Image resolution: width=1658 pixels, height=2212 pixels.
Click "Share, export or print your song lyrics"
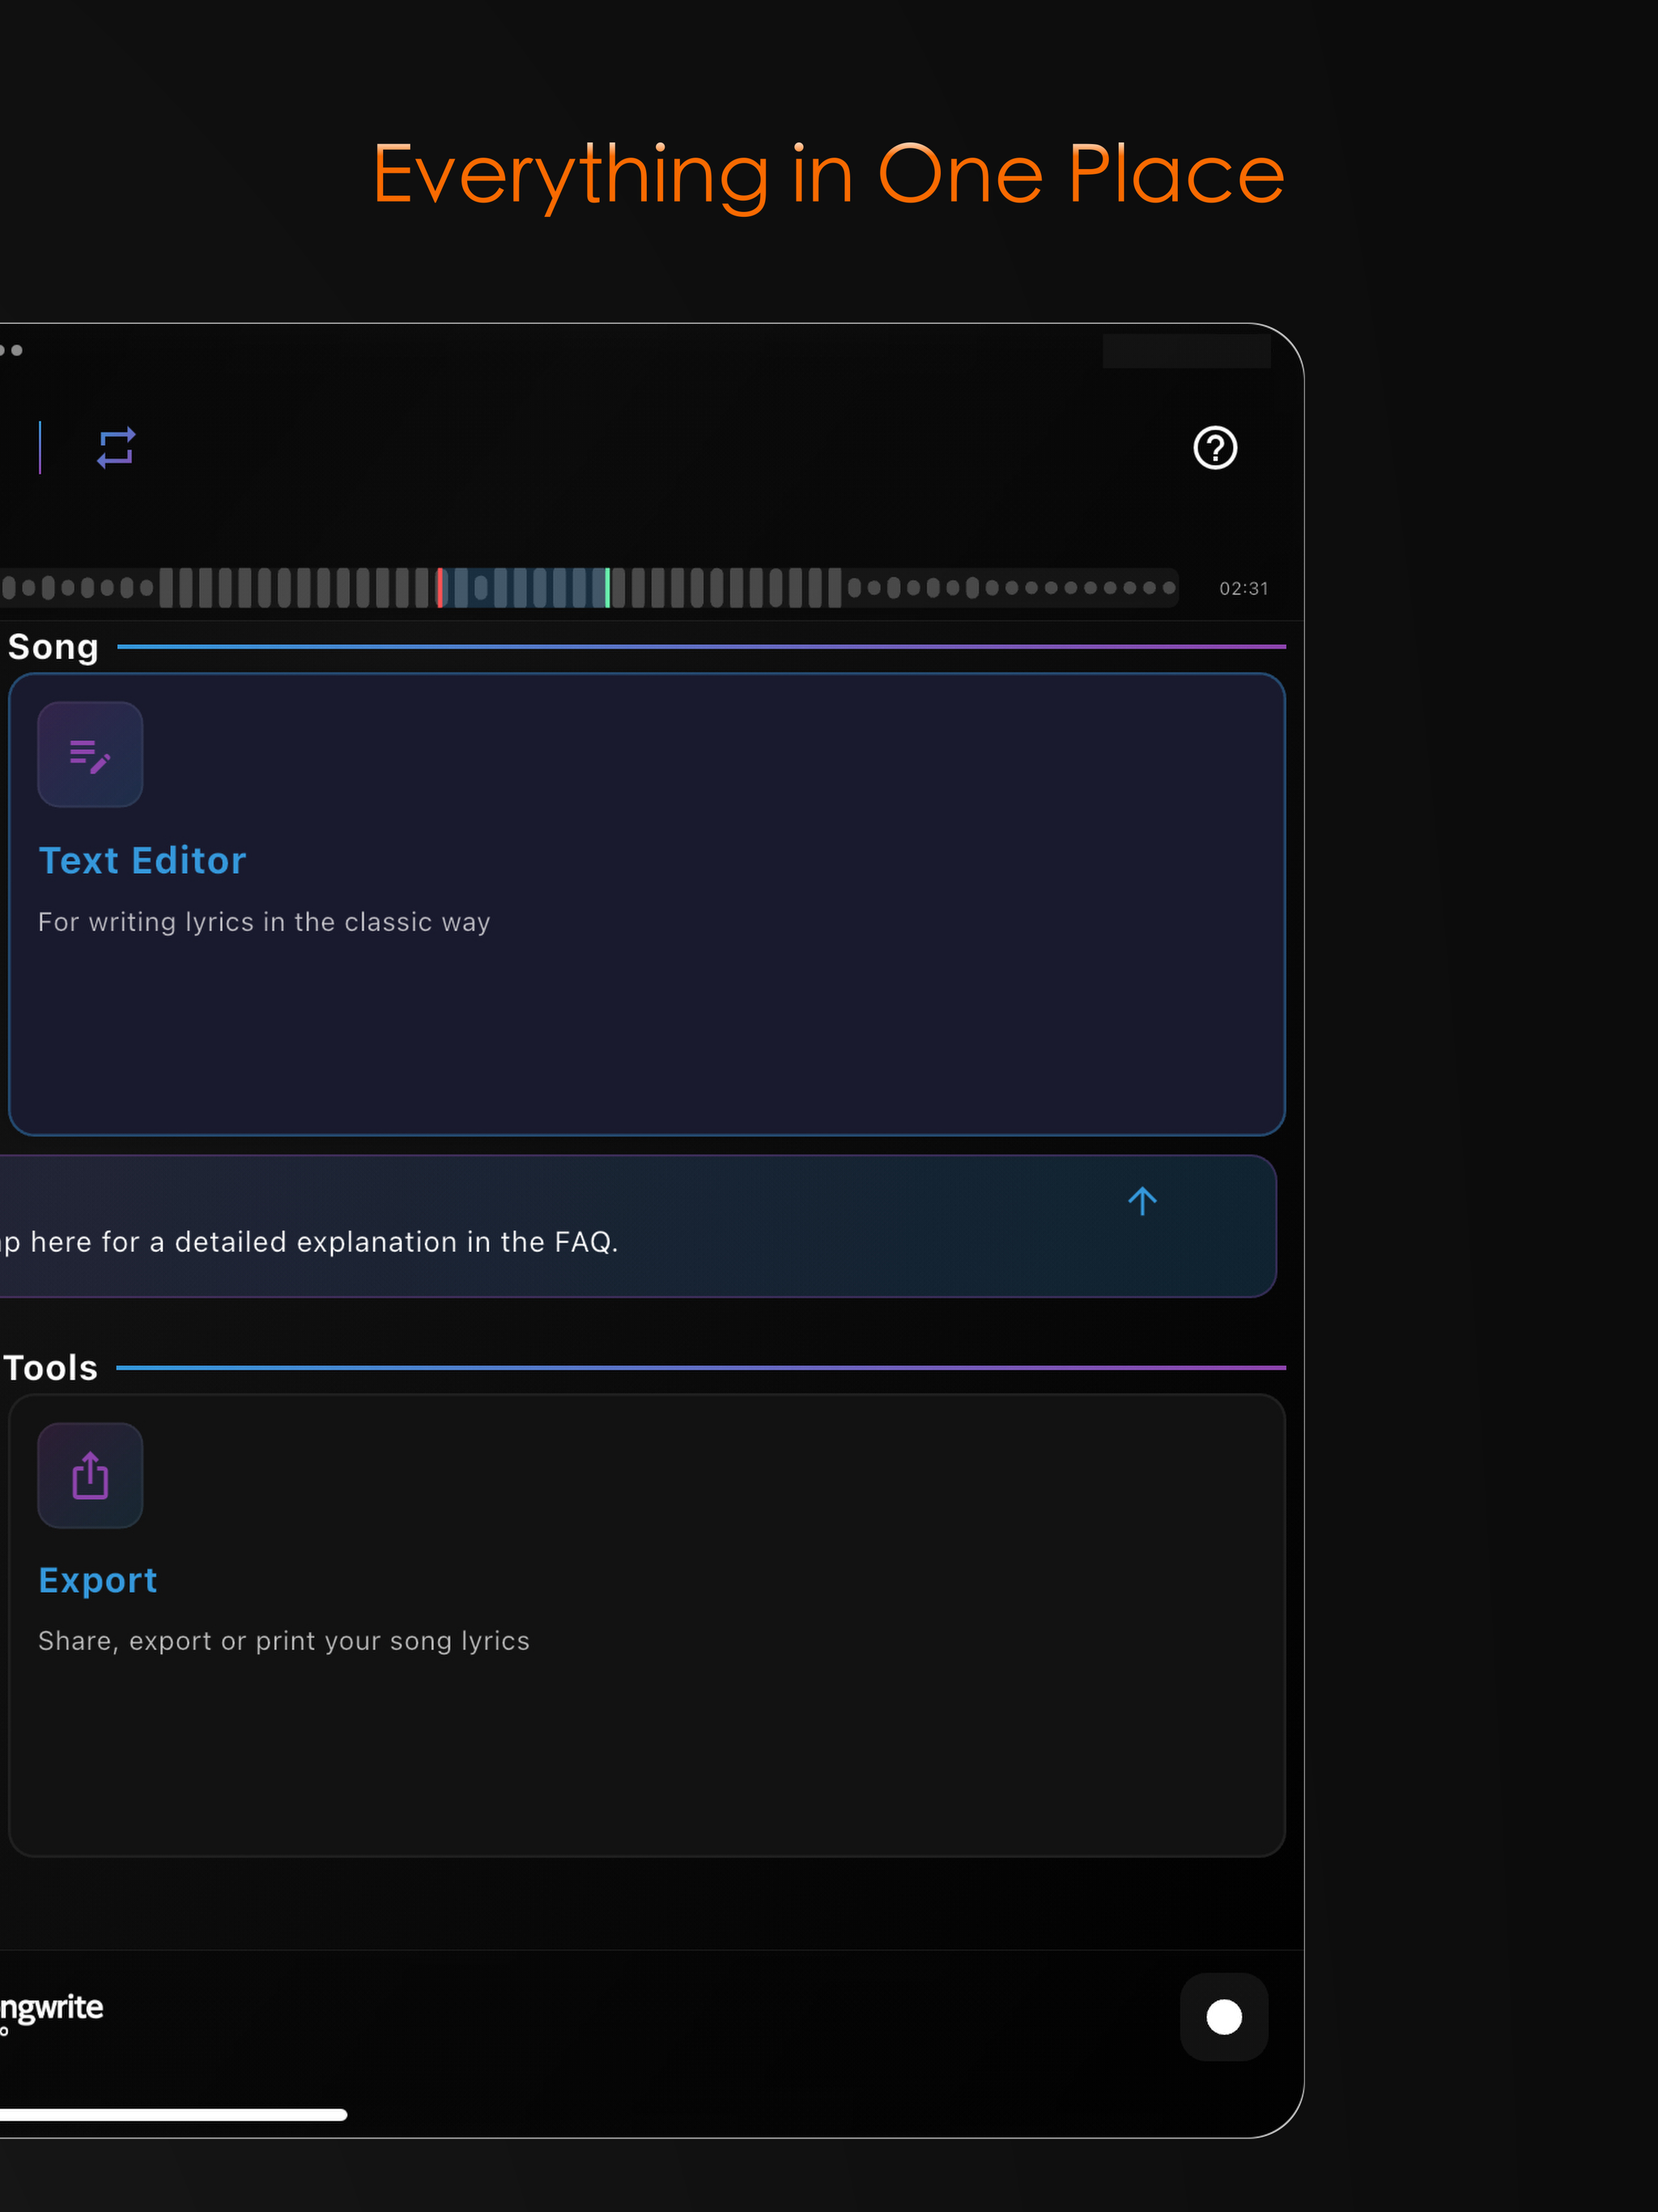pyautogui.click(x=284, y=1641)
